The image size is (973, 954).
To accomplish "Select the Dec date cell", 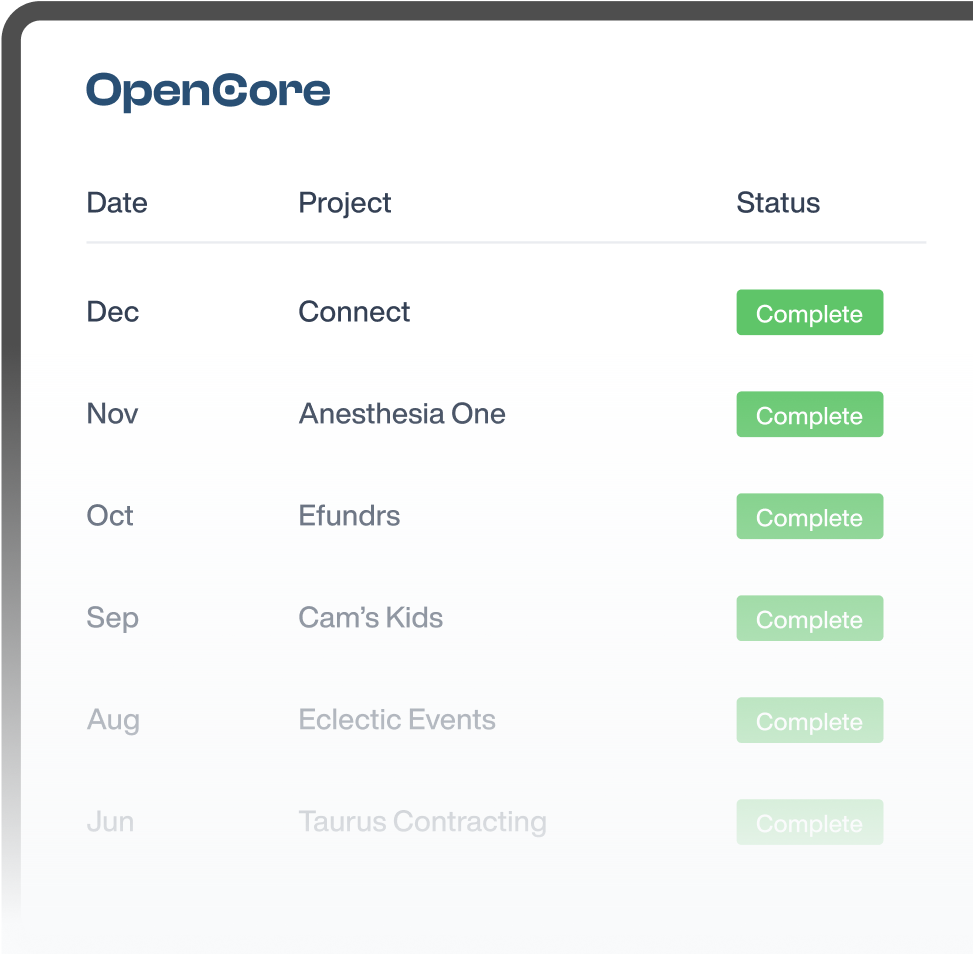I will tap(112, 312).
